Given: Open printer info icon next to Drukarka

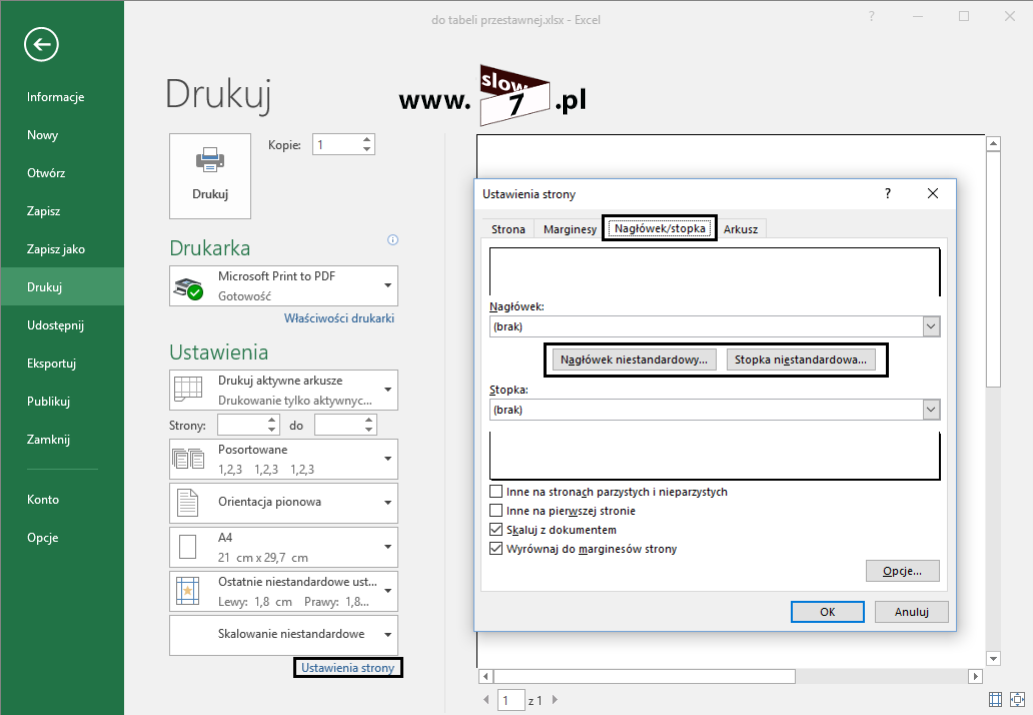Looking at the screenshot, I should 393,240.
